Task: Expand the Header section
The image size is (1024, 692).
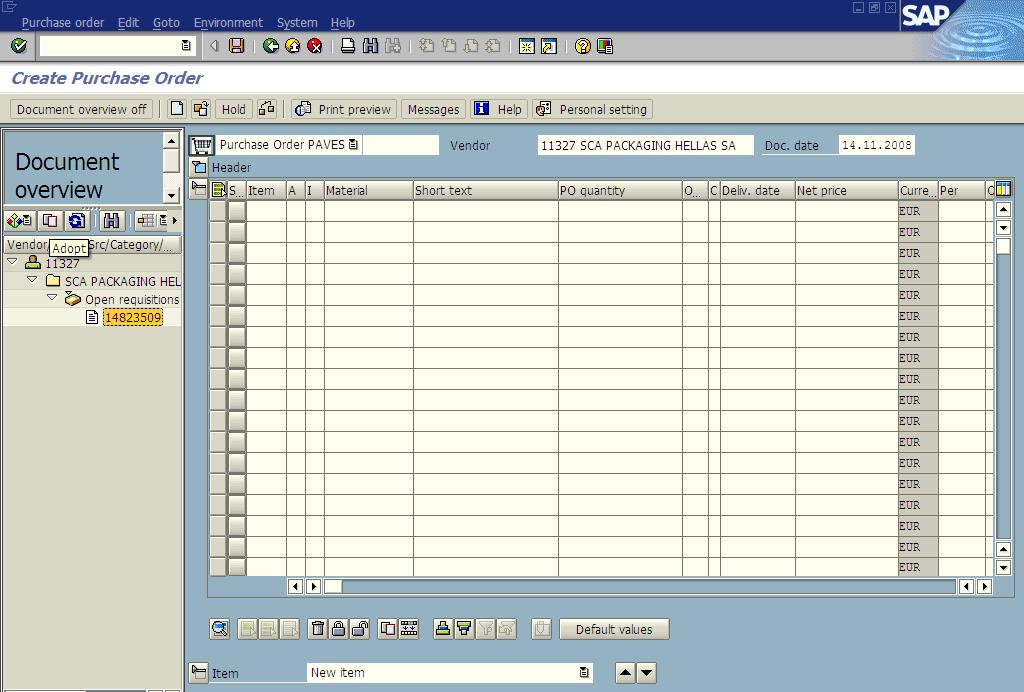Action: tap(199, 167)
